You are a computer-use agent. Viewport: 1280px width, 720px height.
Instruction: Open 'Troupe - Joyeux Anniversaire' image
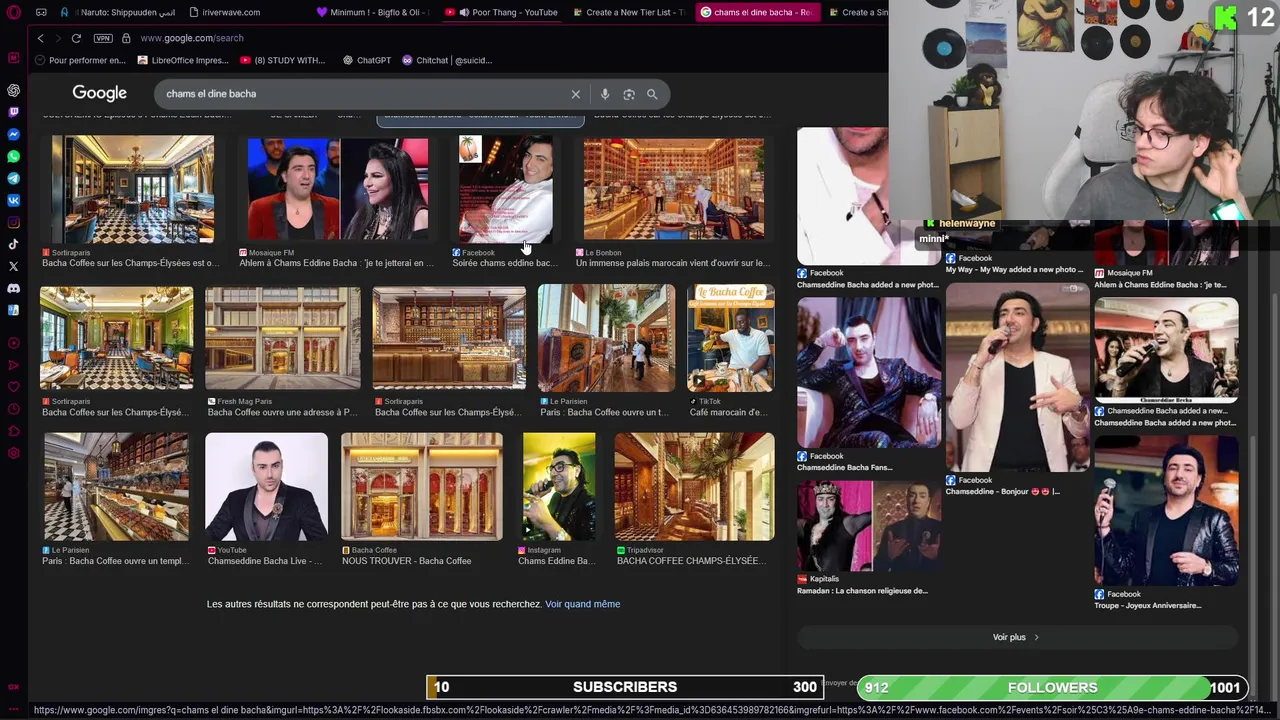tap(1166, 510)
